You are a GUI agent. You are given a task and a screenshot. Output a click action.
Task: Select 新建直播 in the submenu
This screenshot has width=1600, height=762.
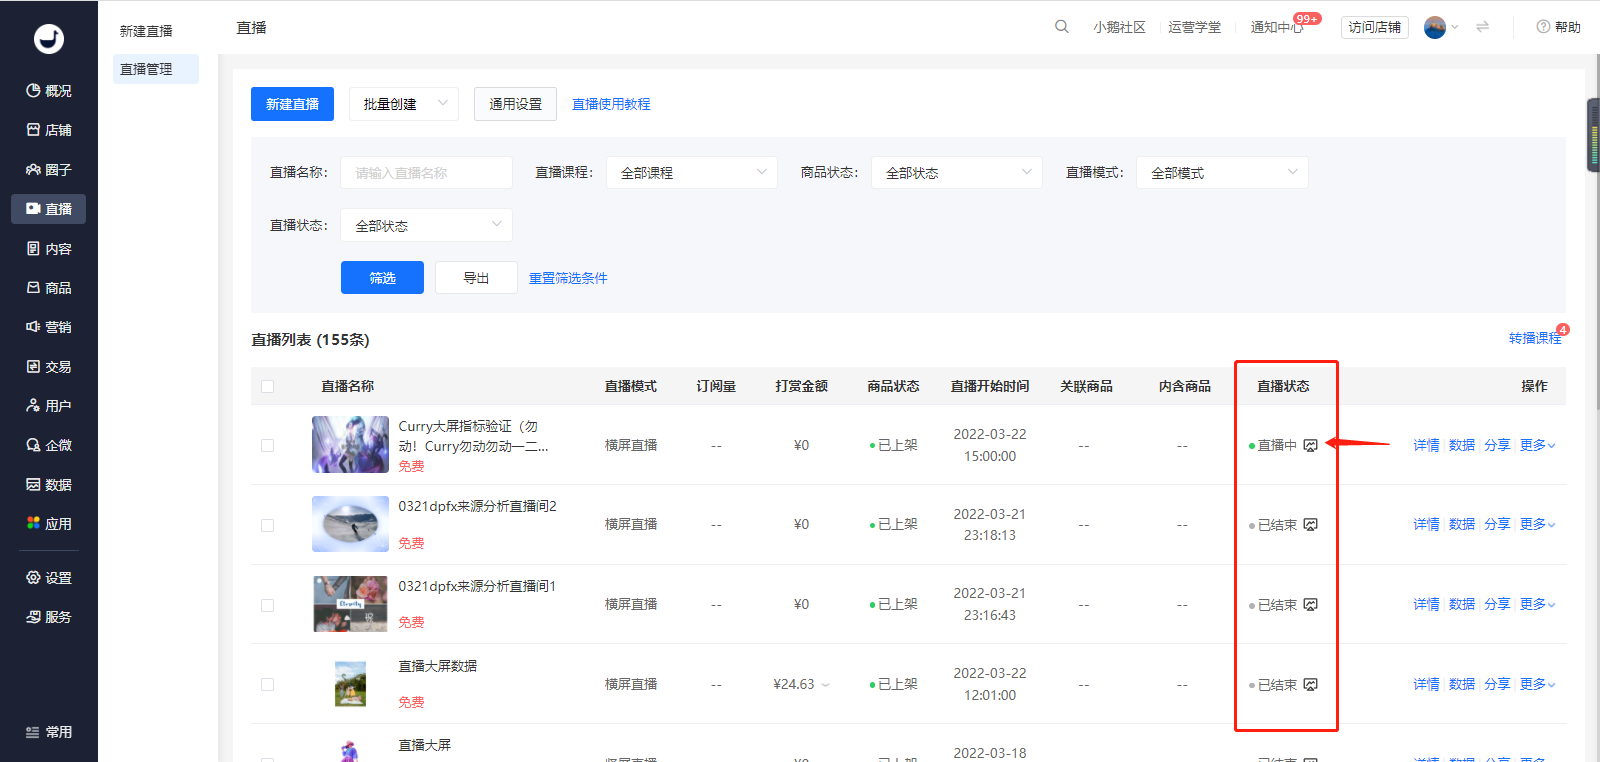coord(146,31)
